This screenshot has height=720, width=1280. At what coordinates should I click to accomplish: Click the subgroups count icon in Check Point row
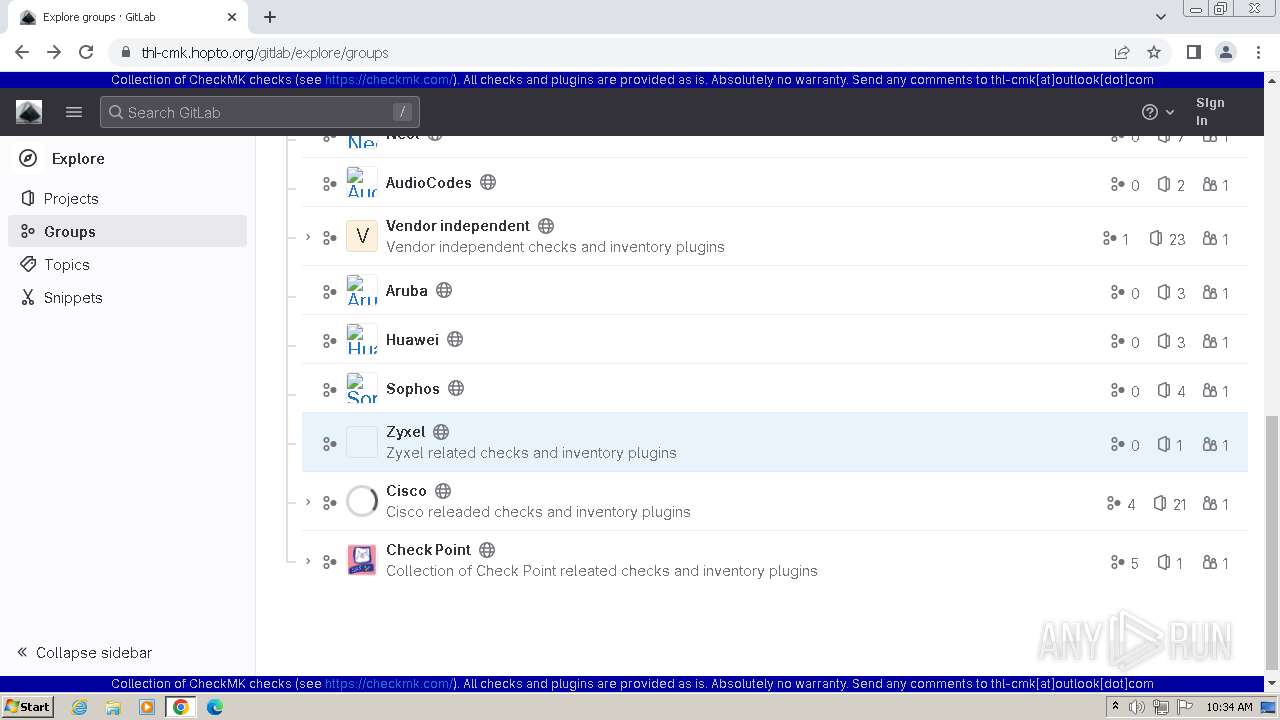coord(1117,562)
